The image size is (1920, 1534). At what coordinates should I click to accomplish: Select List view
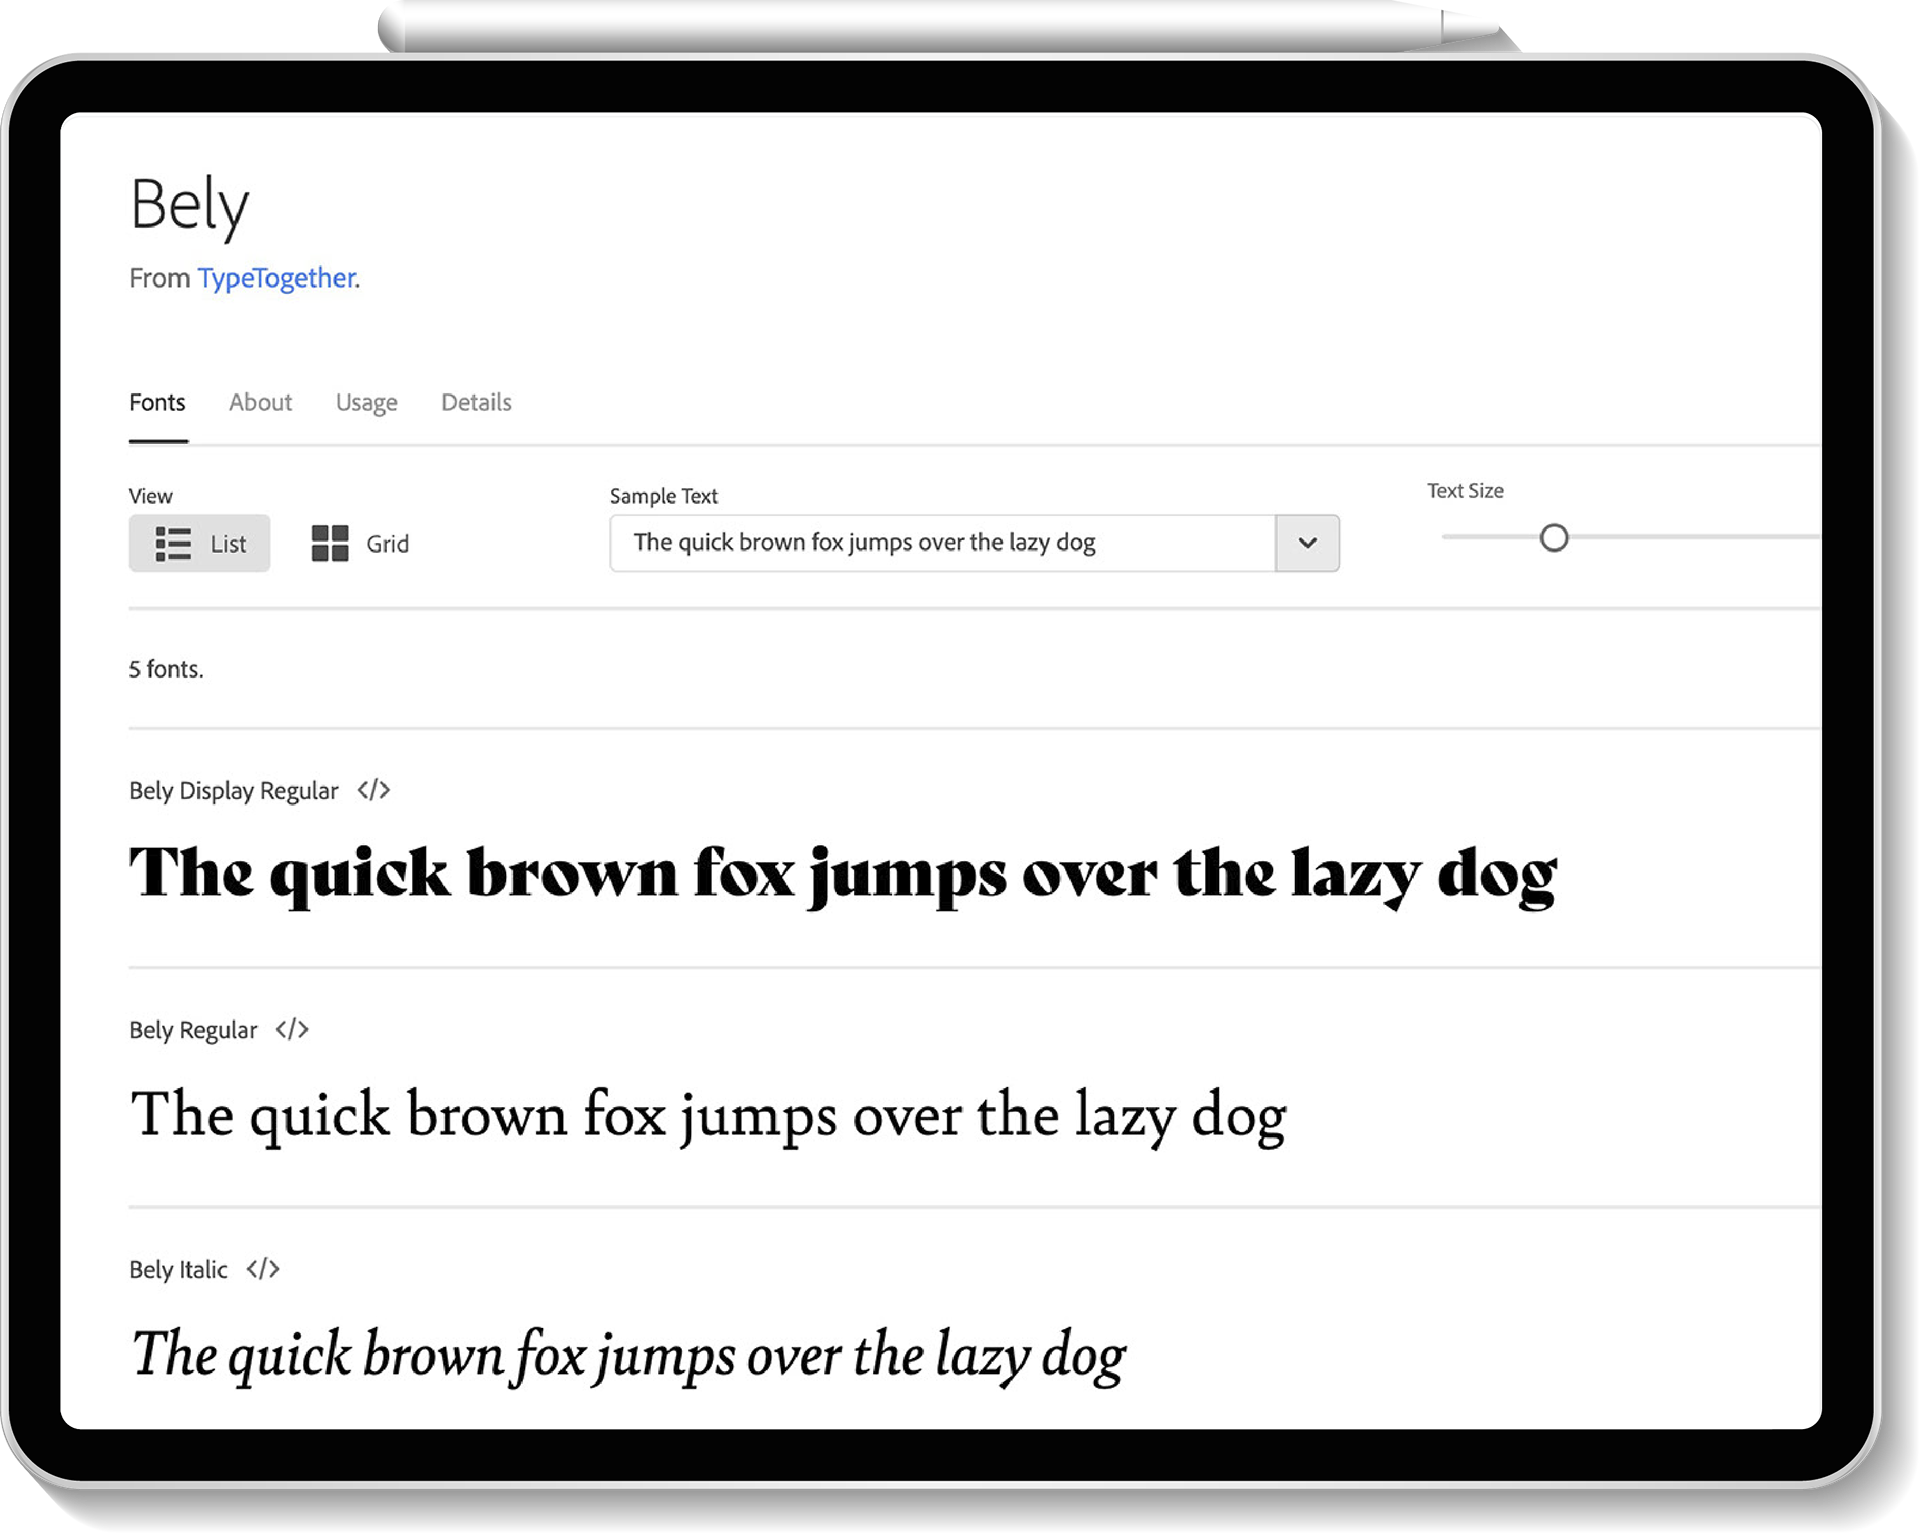pyautogui.click(x=199, y=543)
